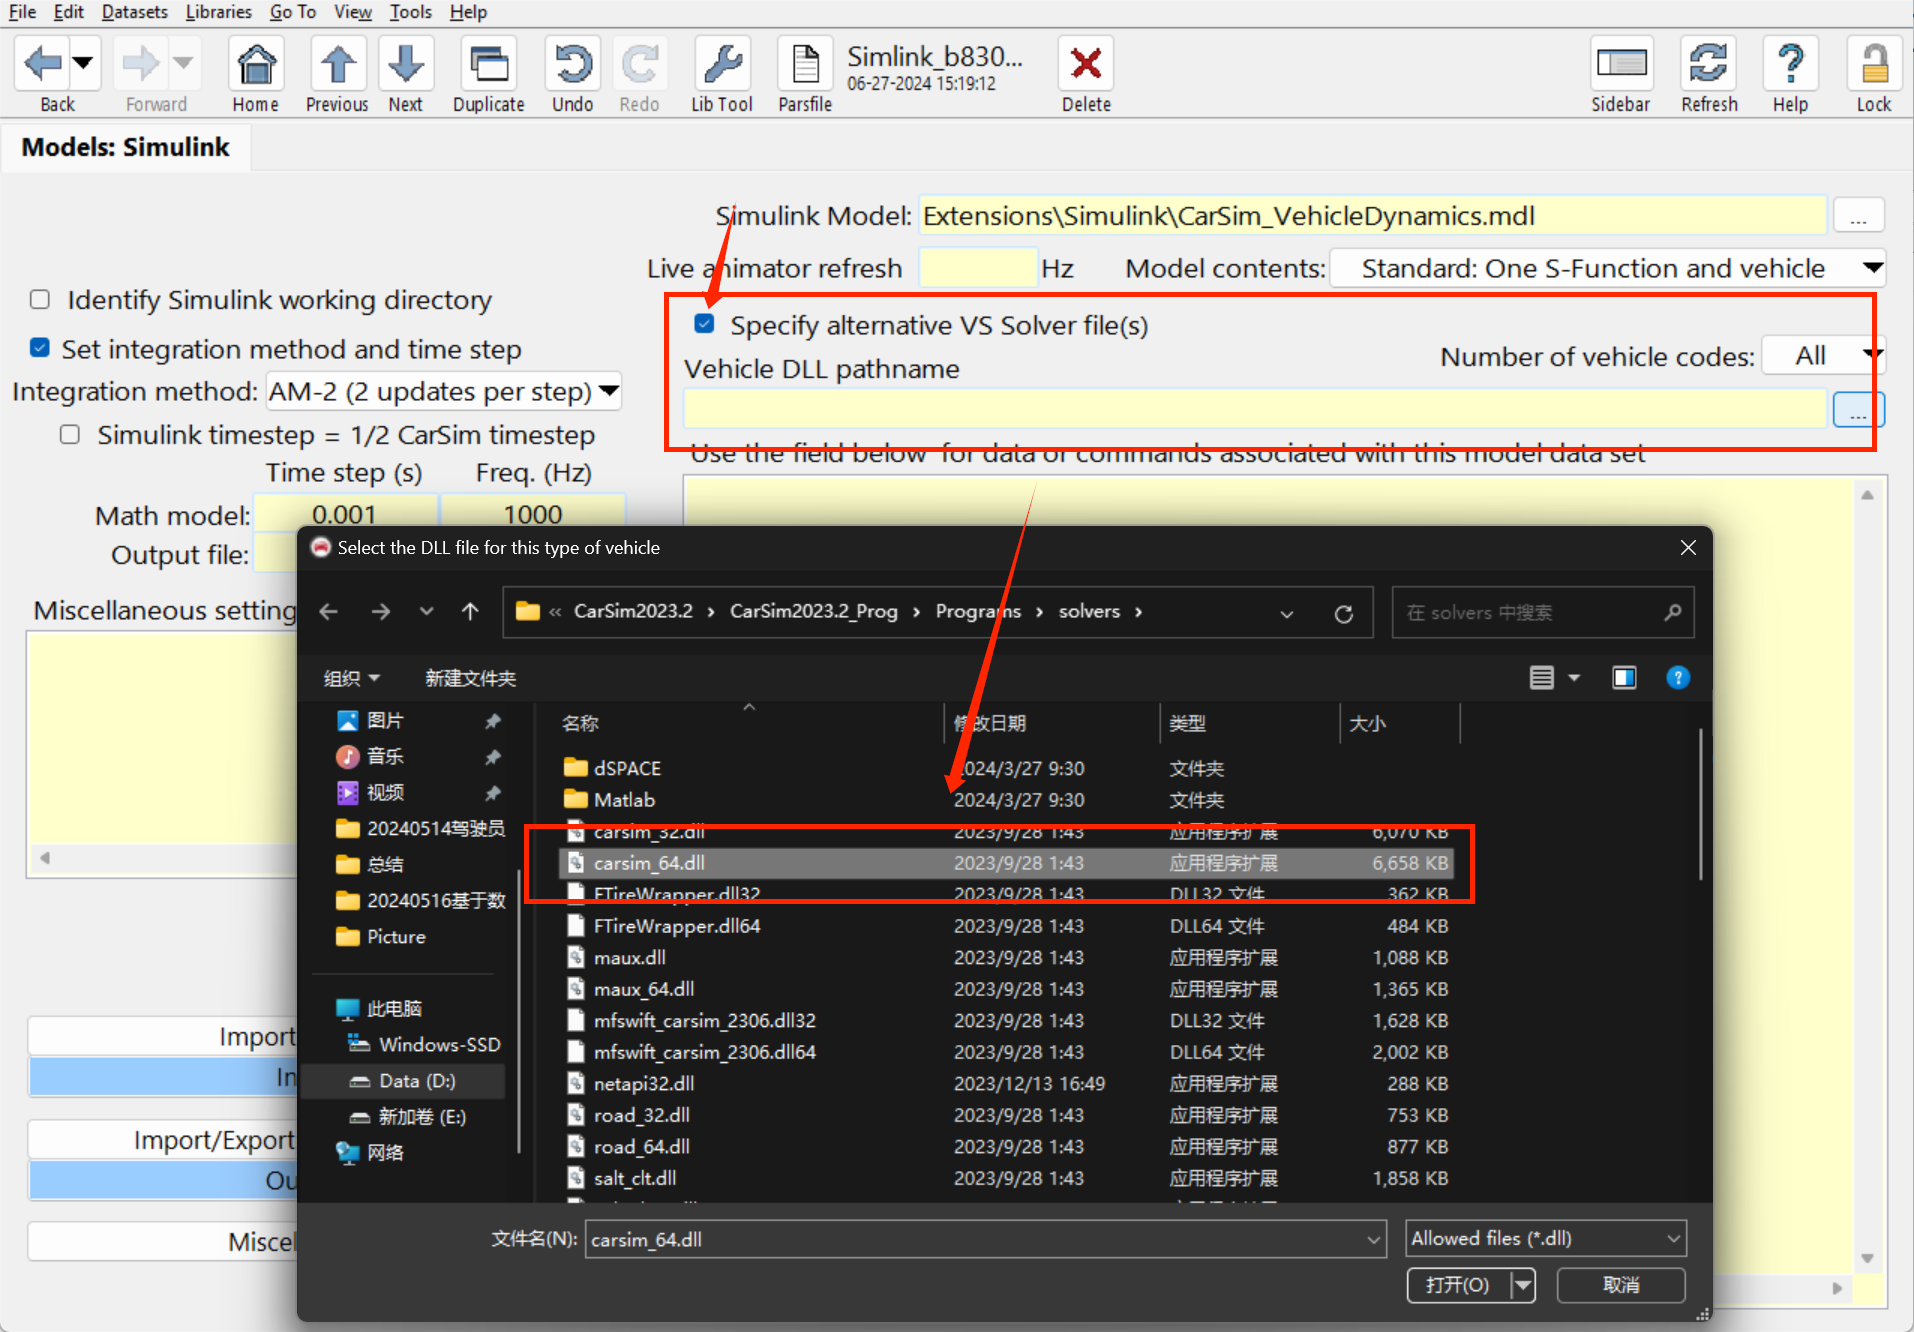Screen dimensions: 1914x1332
Task: Click 新建文件夹 to create folder
Action: point(470,678)
